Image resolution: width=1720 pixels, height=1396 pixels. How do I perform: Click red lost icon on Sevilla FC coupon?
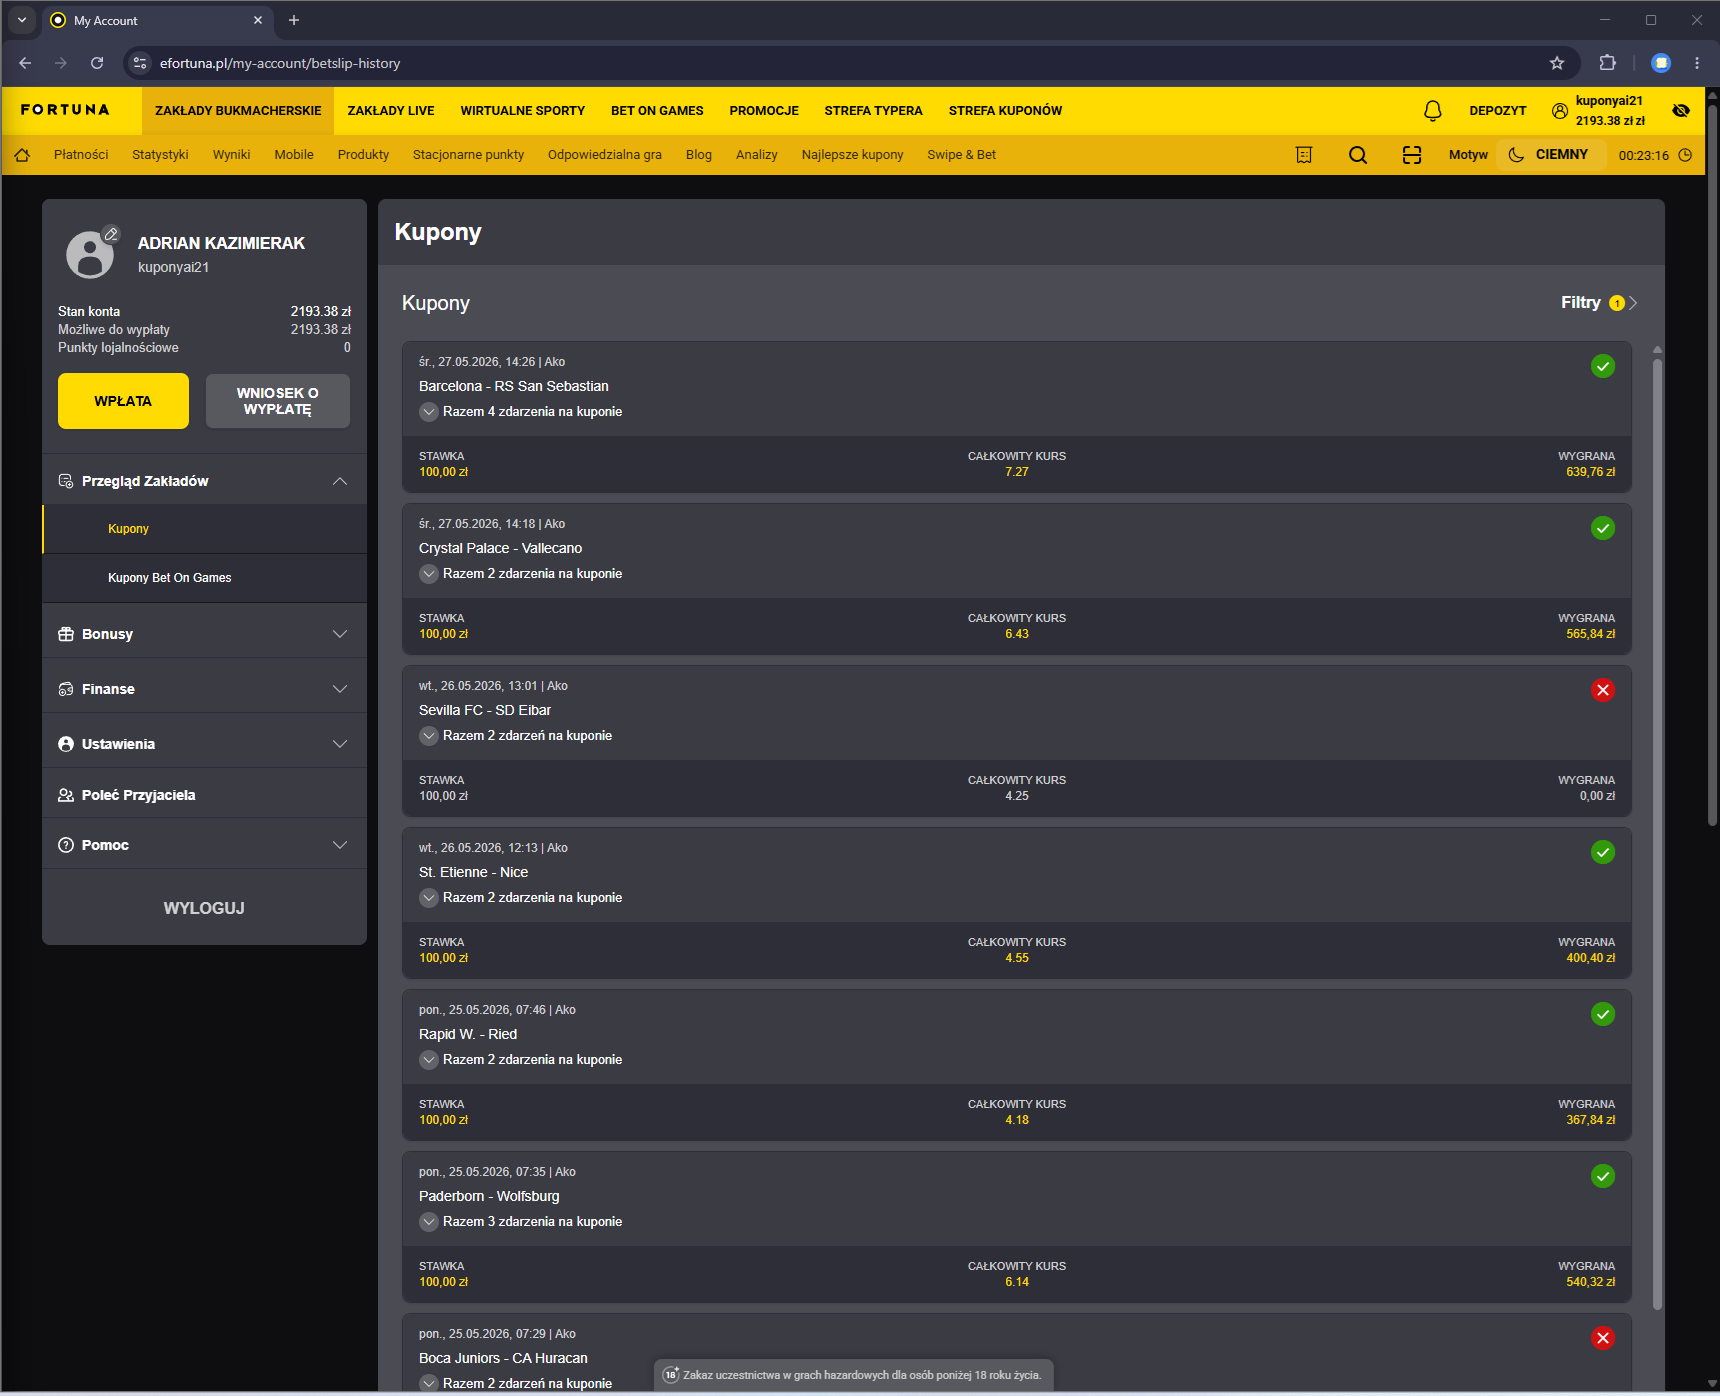(1603, 690)
